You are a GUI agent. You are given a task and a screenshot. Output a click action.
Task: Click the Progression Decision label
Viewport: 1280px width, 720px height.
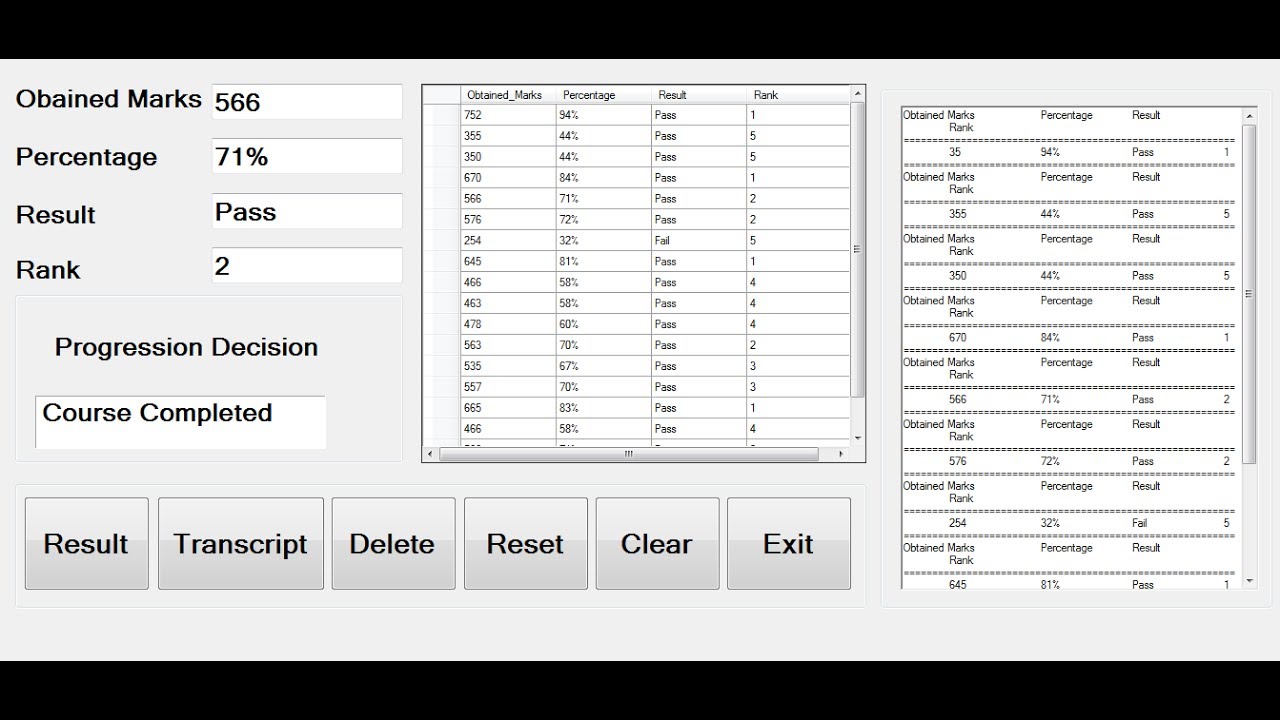186,347
